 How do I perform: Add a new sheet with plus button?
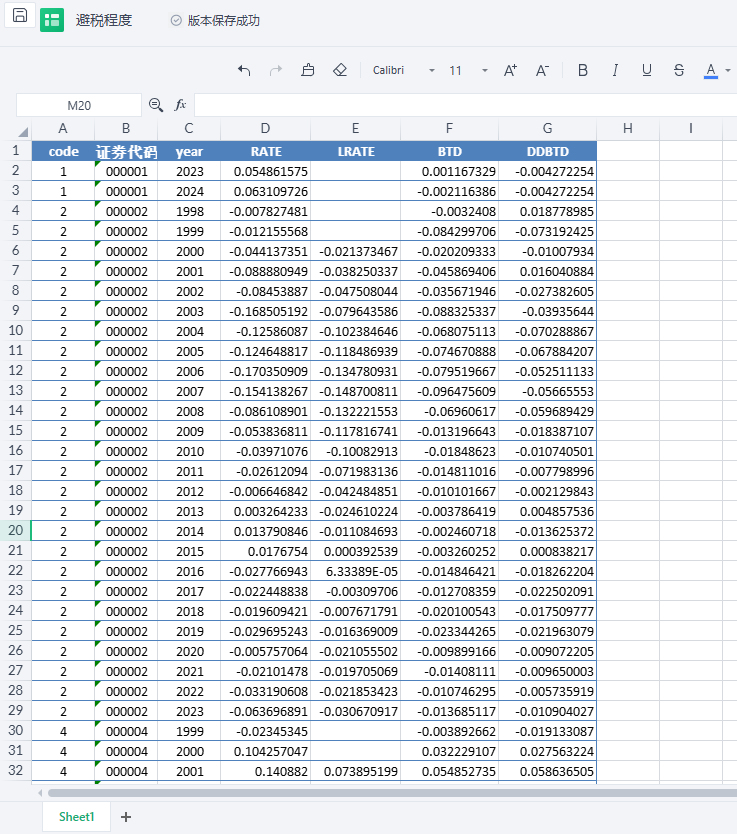click(125, 817)
